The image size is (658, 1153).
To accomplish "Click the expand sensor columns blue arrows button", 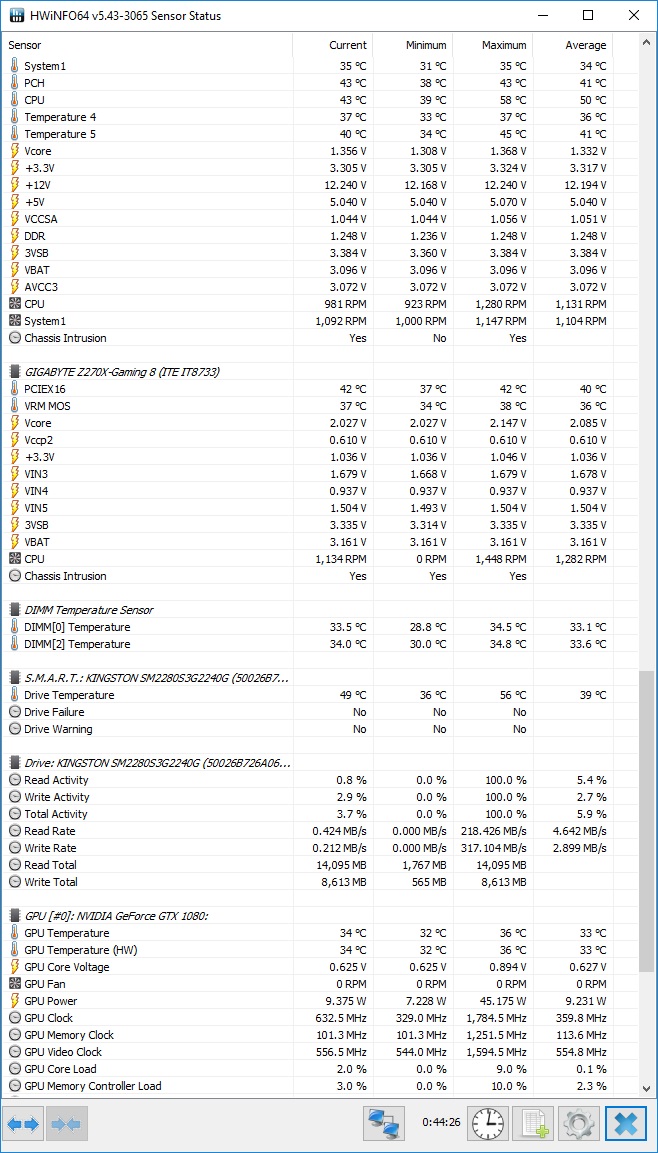I will [23, 1124].
